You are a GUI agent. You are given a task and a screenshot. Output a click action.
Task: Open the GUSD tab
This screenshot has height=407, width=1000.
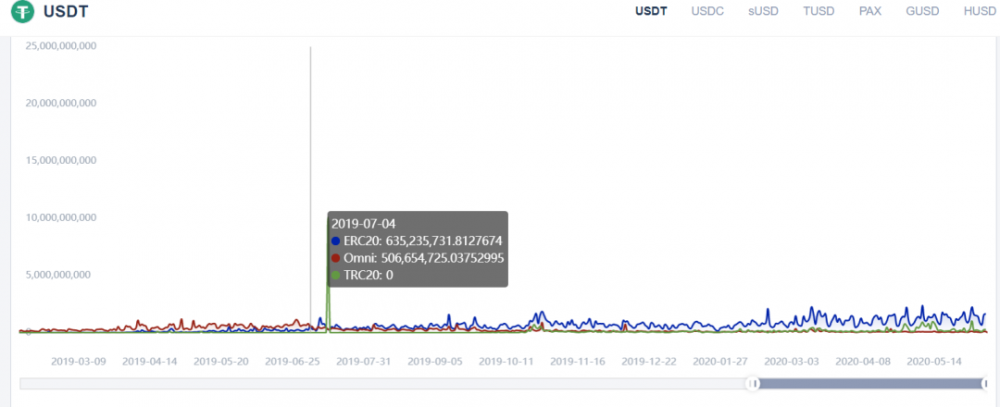922,11
